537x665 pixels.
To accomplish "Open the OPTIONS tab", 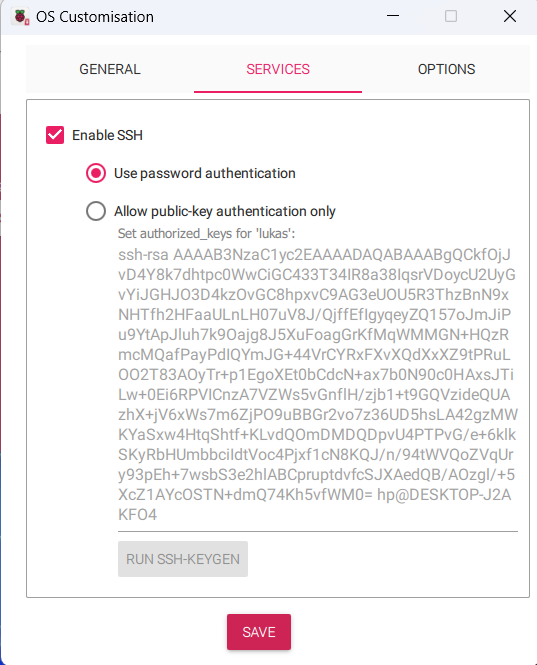I will point(446,69).
